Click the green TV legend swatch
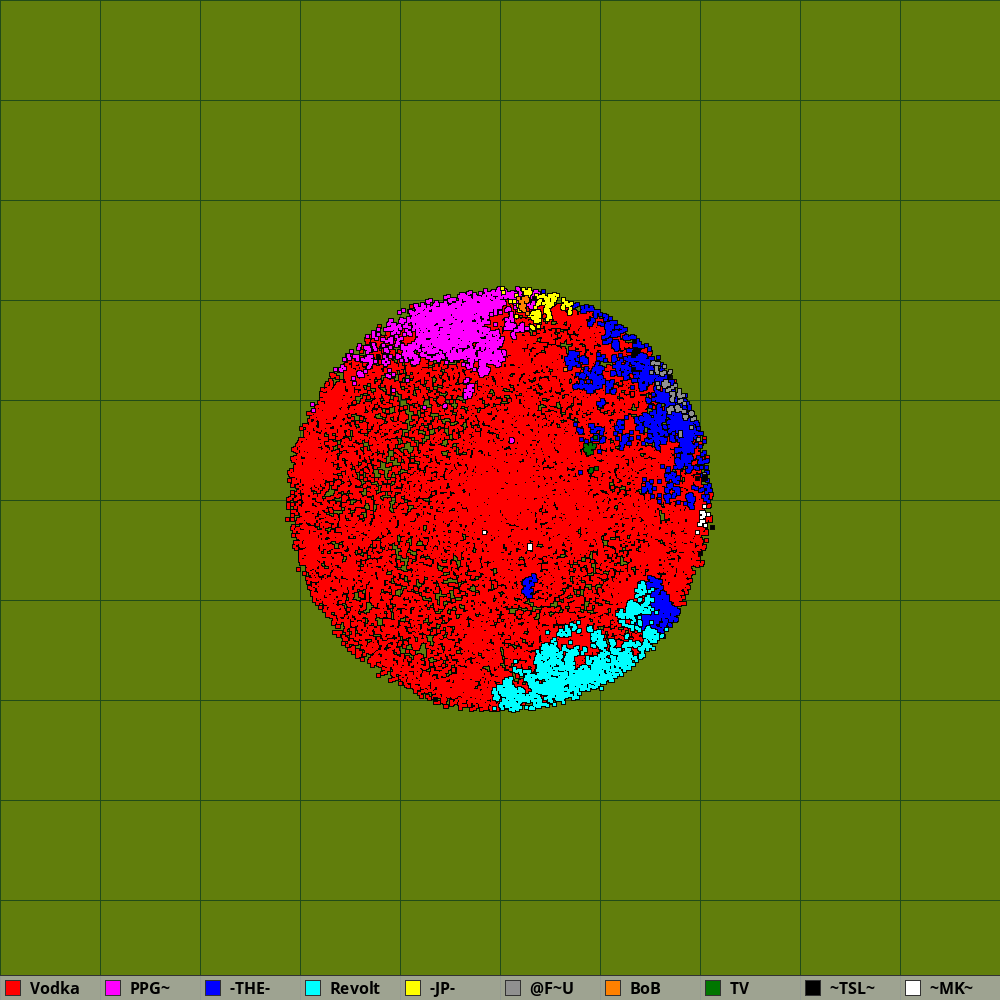Viewport: 1000px width, 1000px height. (x=713, y=988)
